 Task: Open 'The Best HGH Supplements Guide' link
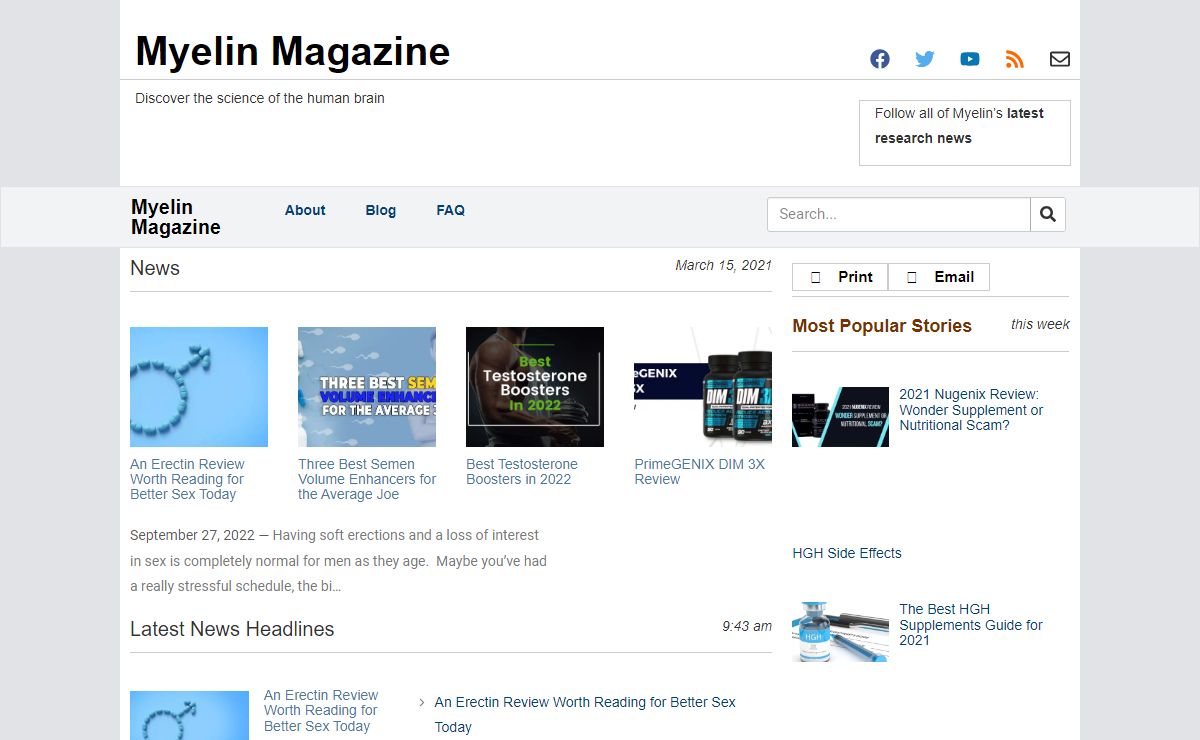971,625
